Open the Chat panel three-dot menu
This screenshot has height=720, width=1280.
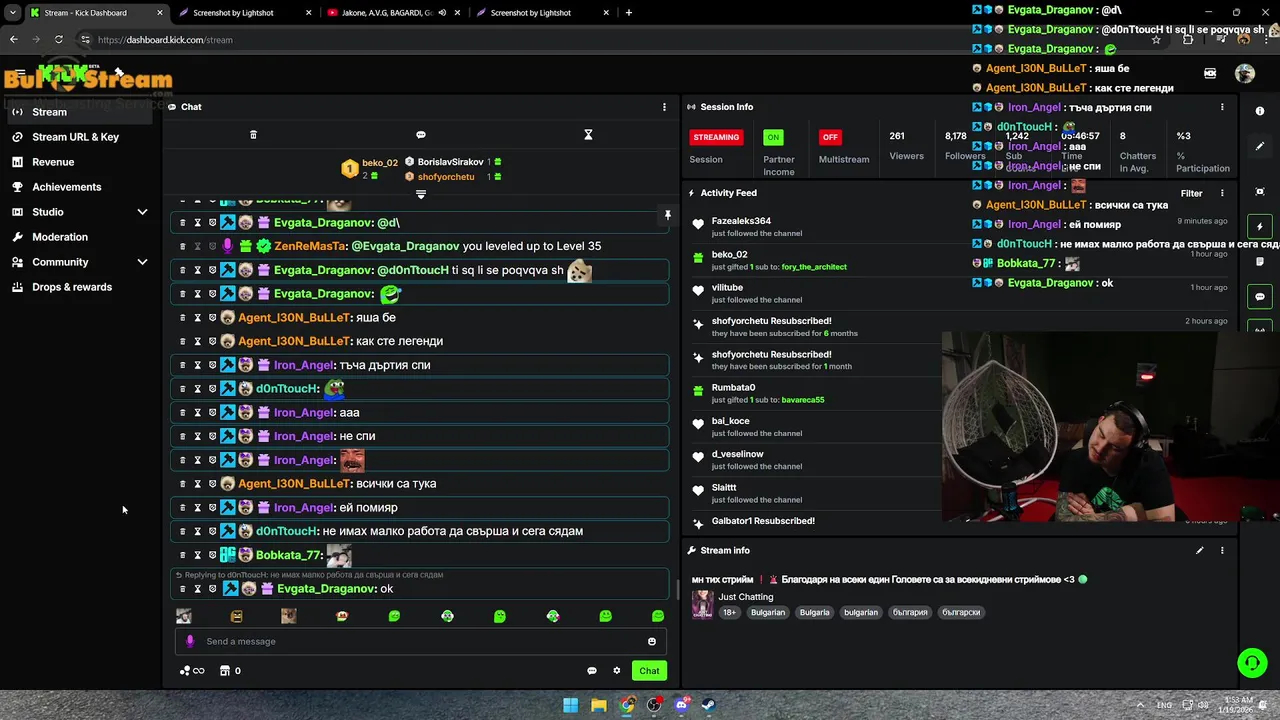pyautogui.click(x=664, y=107)
